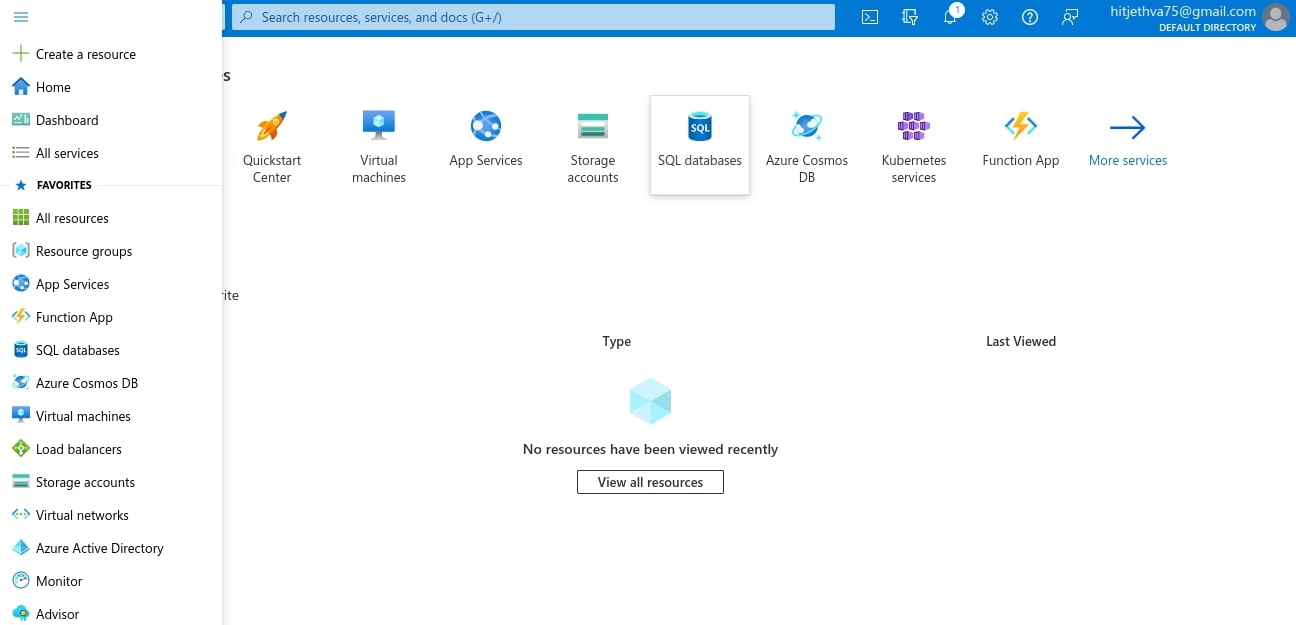
Task: Select Create a resource menu text
Action: click(86, 54)
